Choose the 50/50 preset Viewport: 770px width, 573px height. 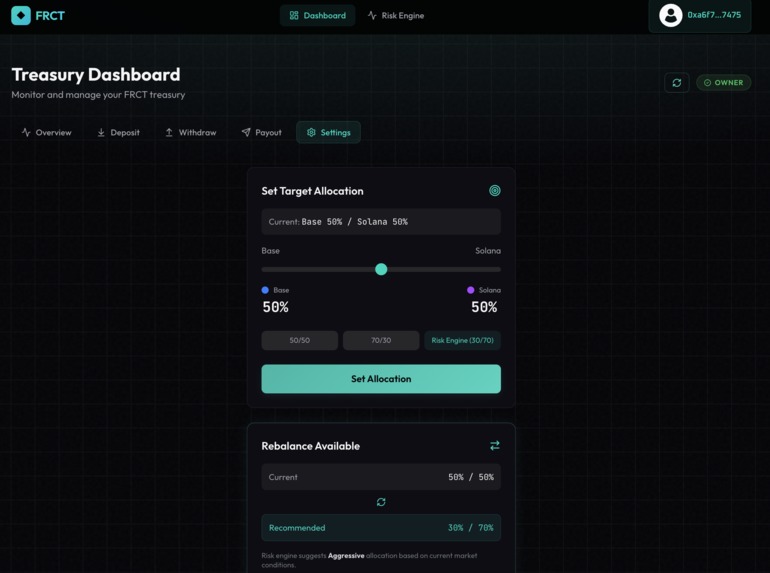300,340
